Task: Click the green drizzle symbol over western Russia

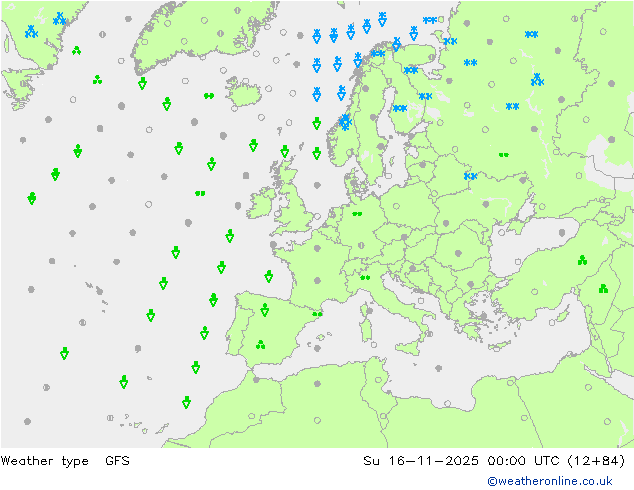Action: tap(503, 155)
